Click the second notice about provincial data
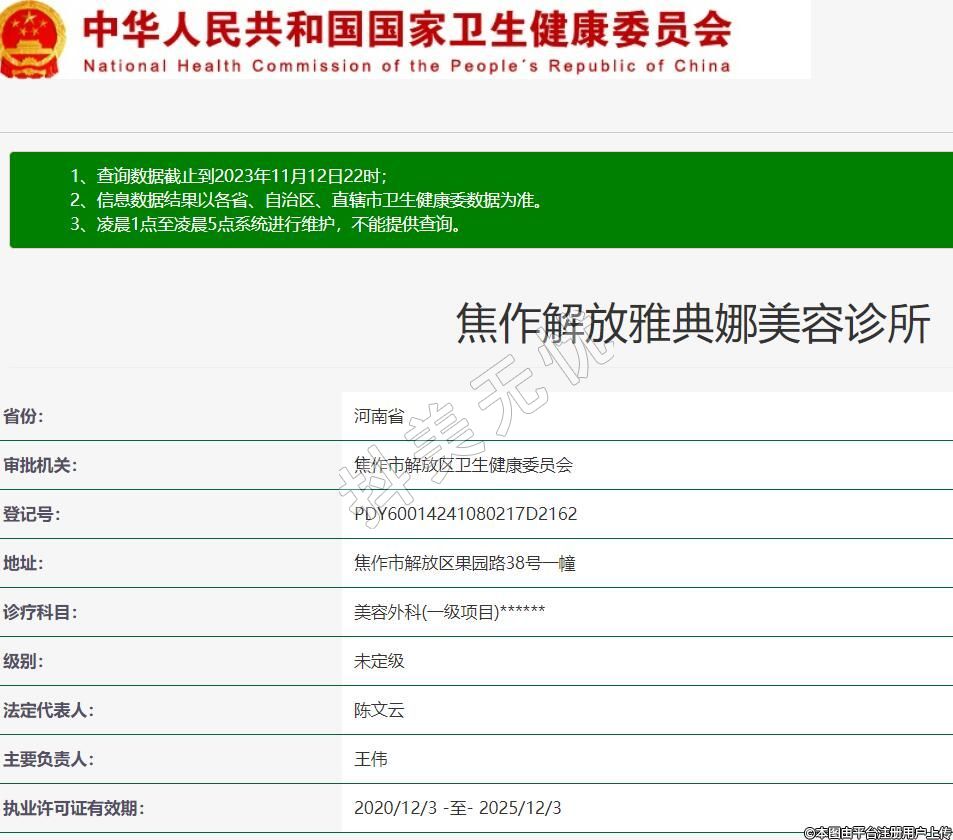The width and height of the screenshot is (953, 840). point(306,200)
